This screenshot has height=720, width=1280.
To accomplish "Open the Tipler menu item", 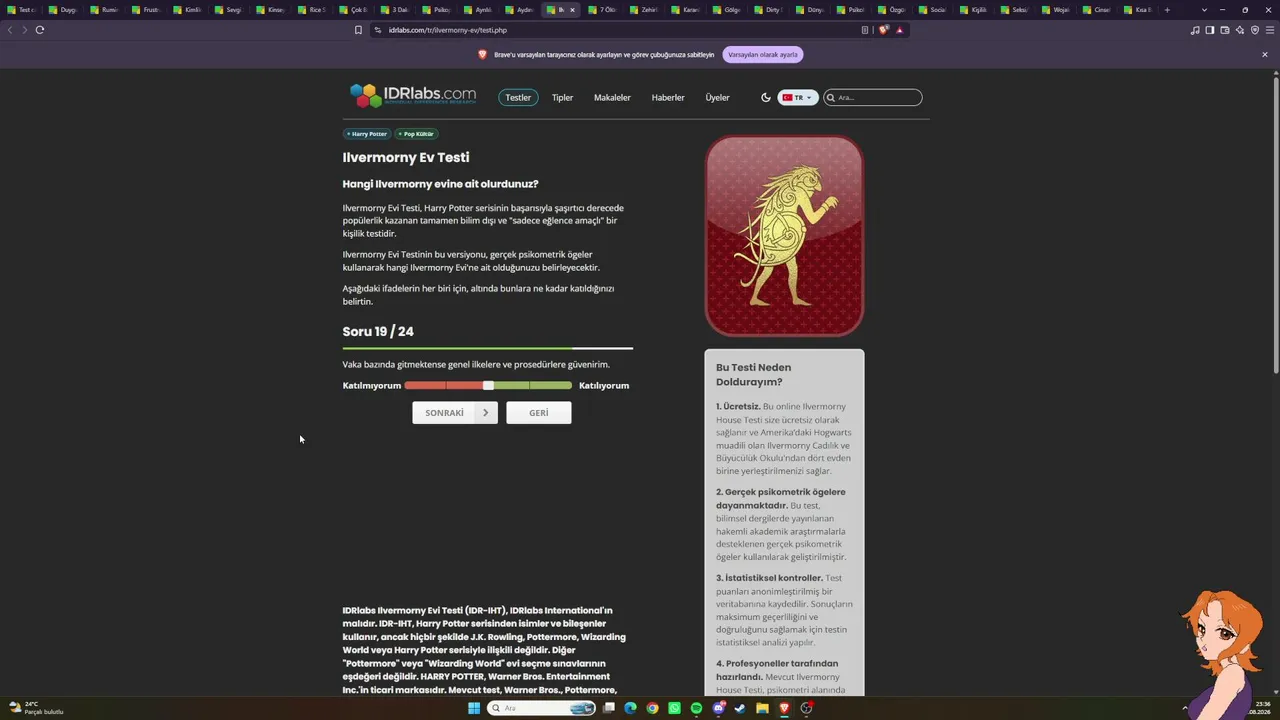I will click(563, 98).
